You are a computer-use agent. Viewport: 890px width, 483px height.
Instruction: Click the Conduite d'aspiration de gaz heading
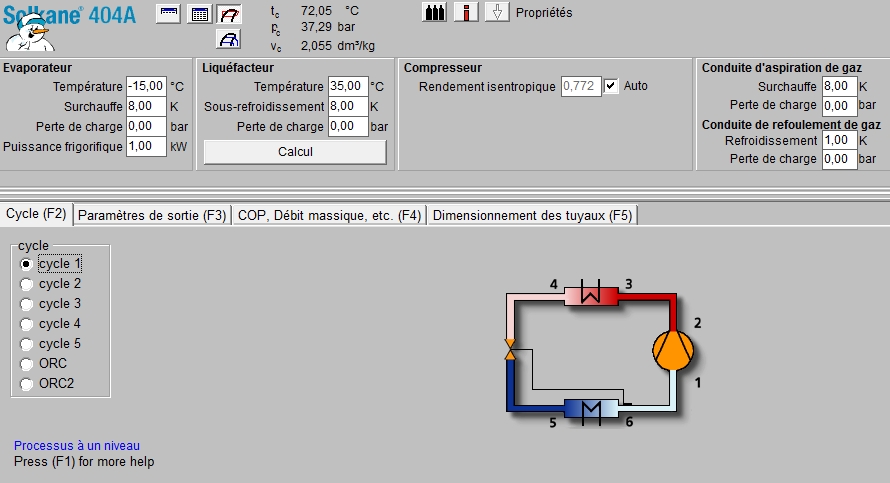click(x=782, y=68)
